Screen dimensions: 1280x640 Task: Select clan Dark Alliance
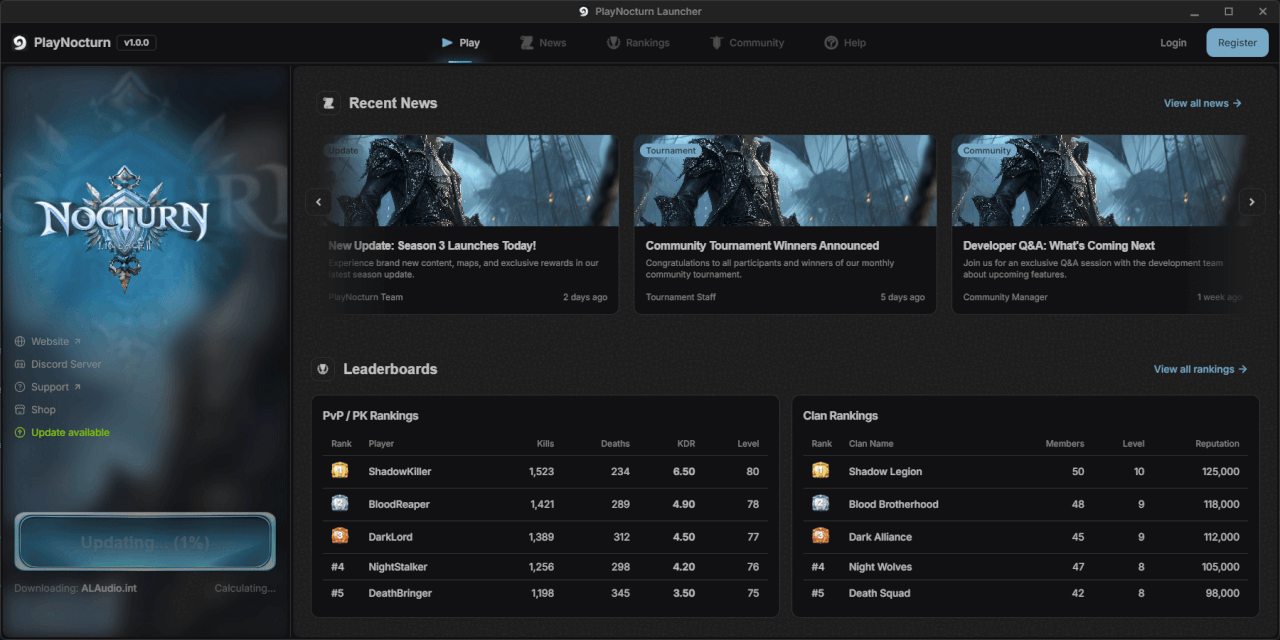point(880,537)
